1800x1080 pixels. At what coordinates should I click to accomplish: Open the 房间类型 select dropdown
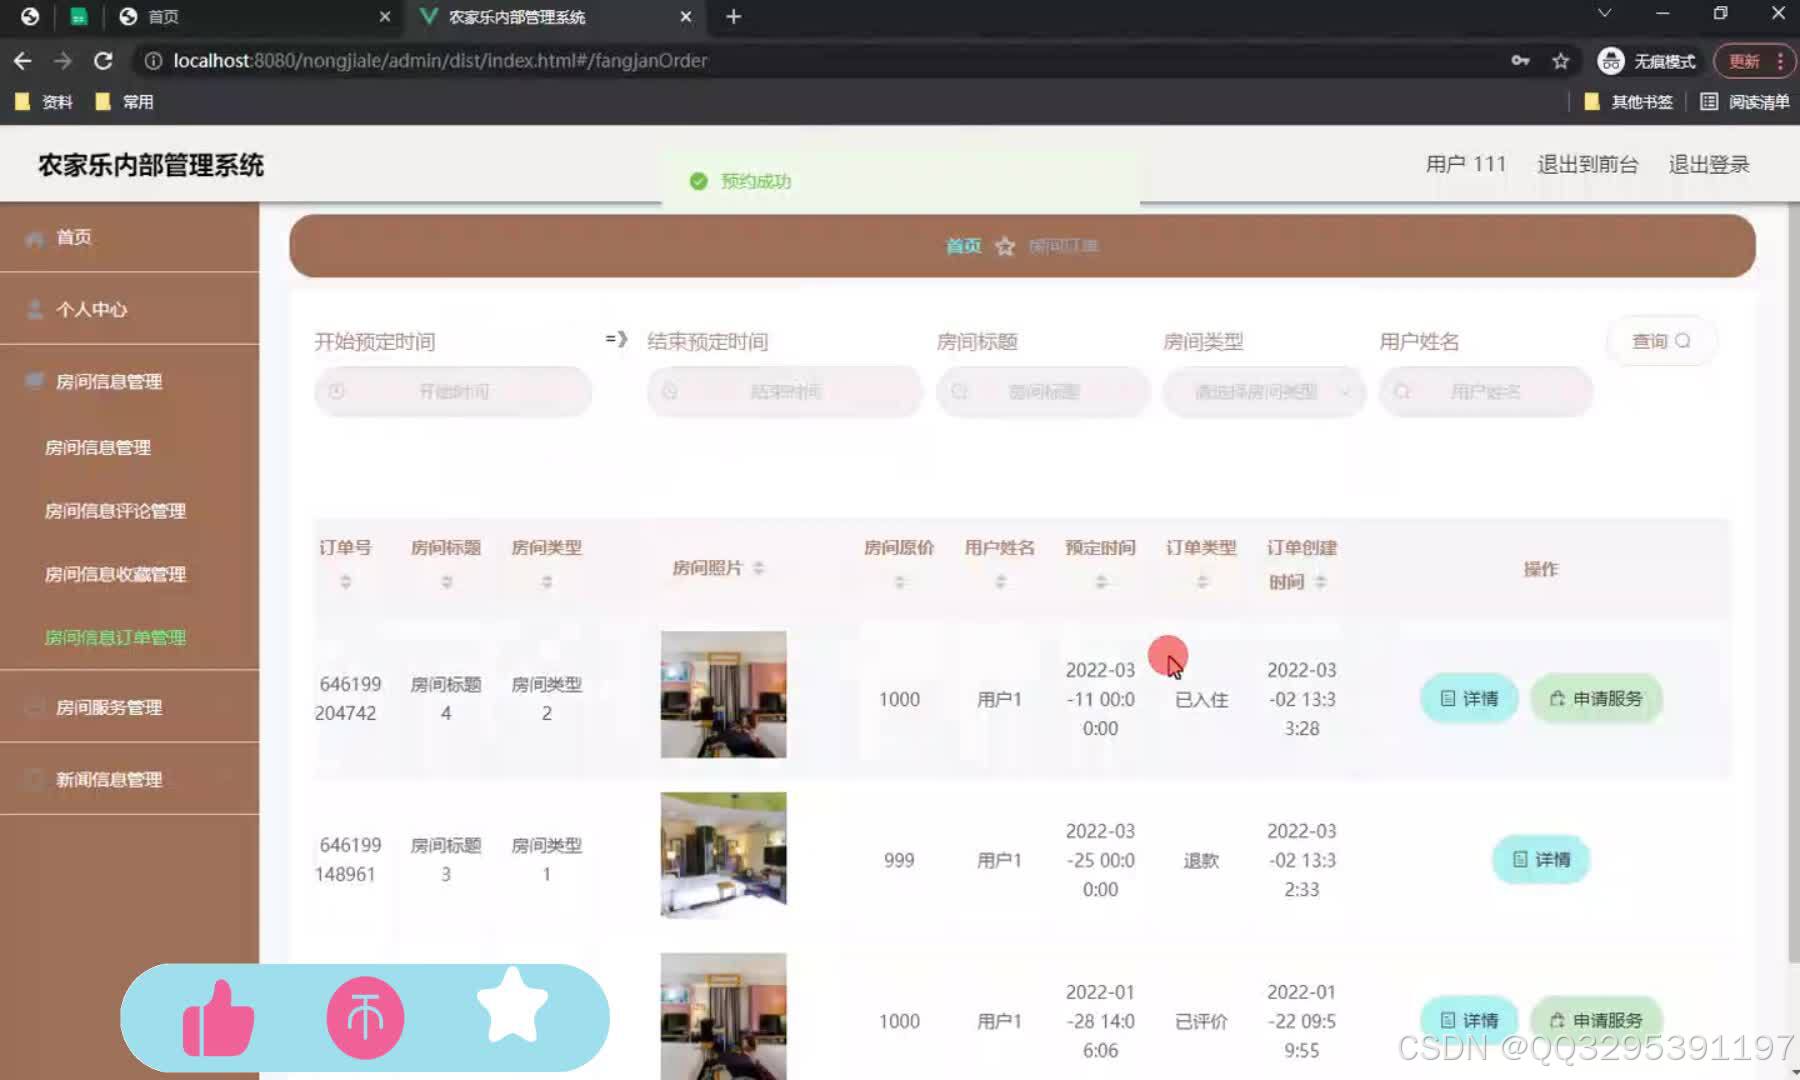[x=1264, y=392]
